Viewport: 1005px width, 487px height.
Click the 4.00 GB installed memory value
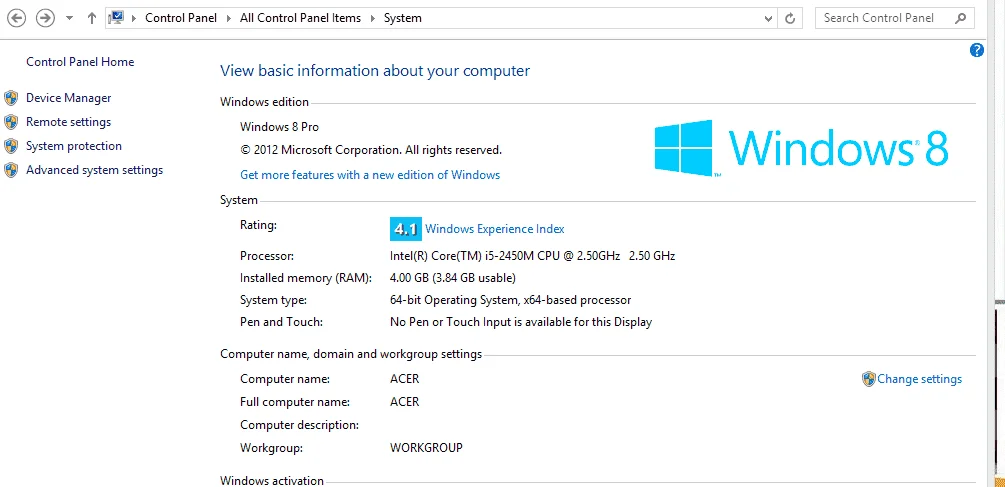(x=453, y=277)
